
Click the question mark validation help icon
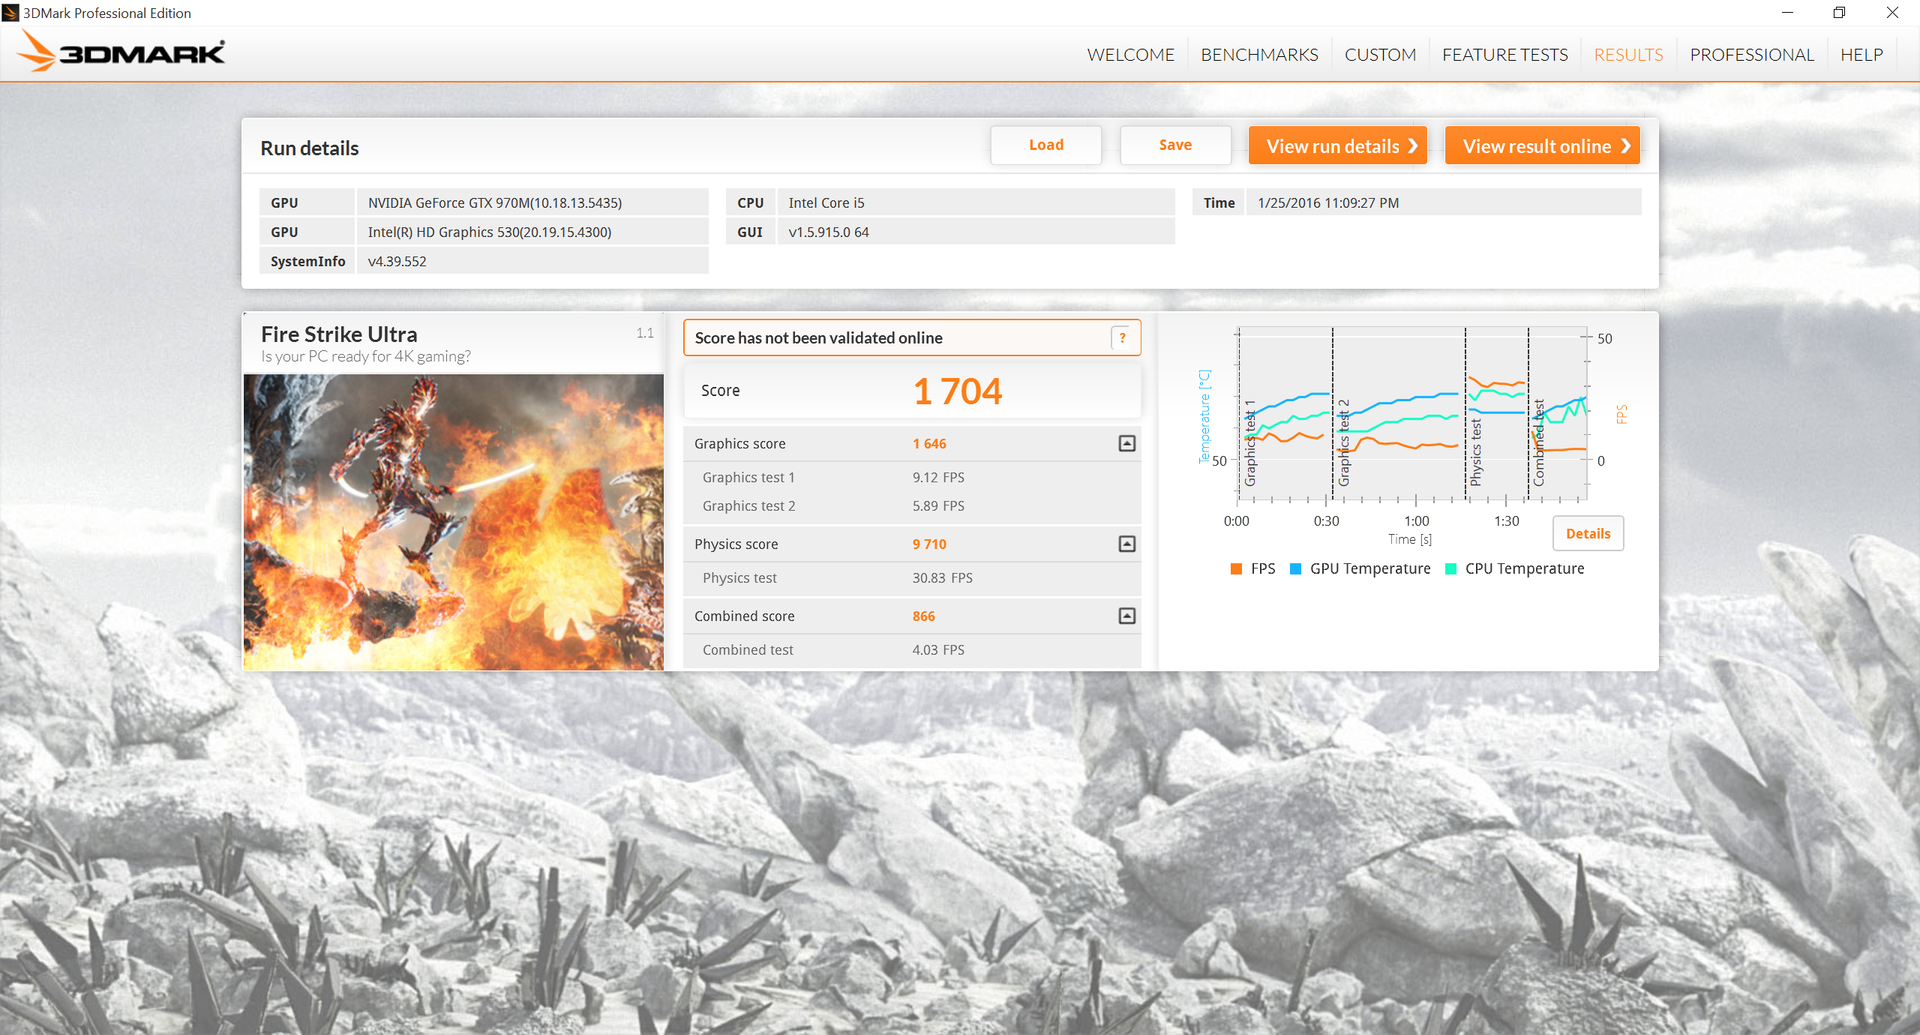pos(1122,338)
